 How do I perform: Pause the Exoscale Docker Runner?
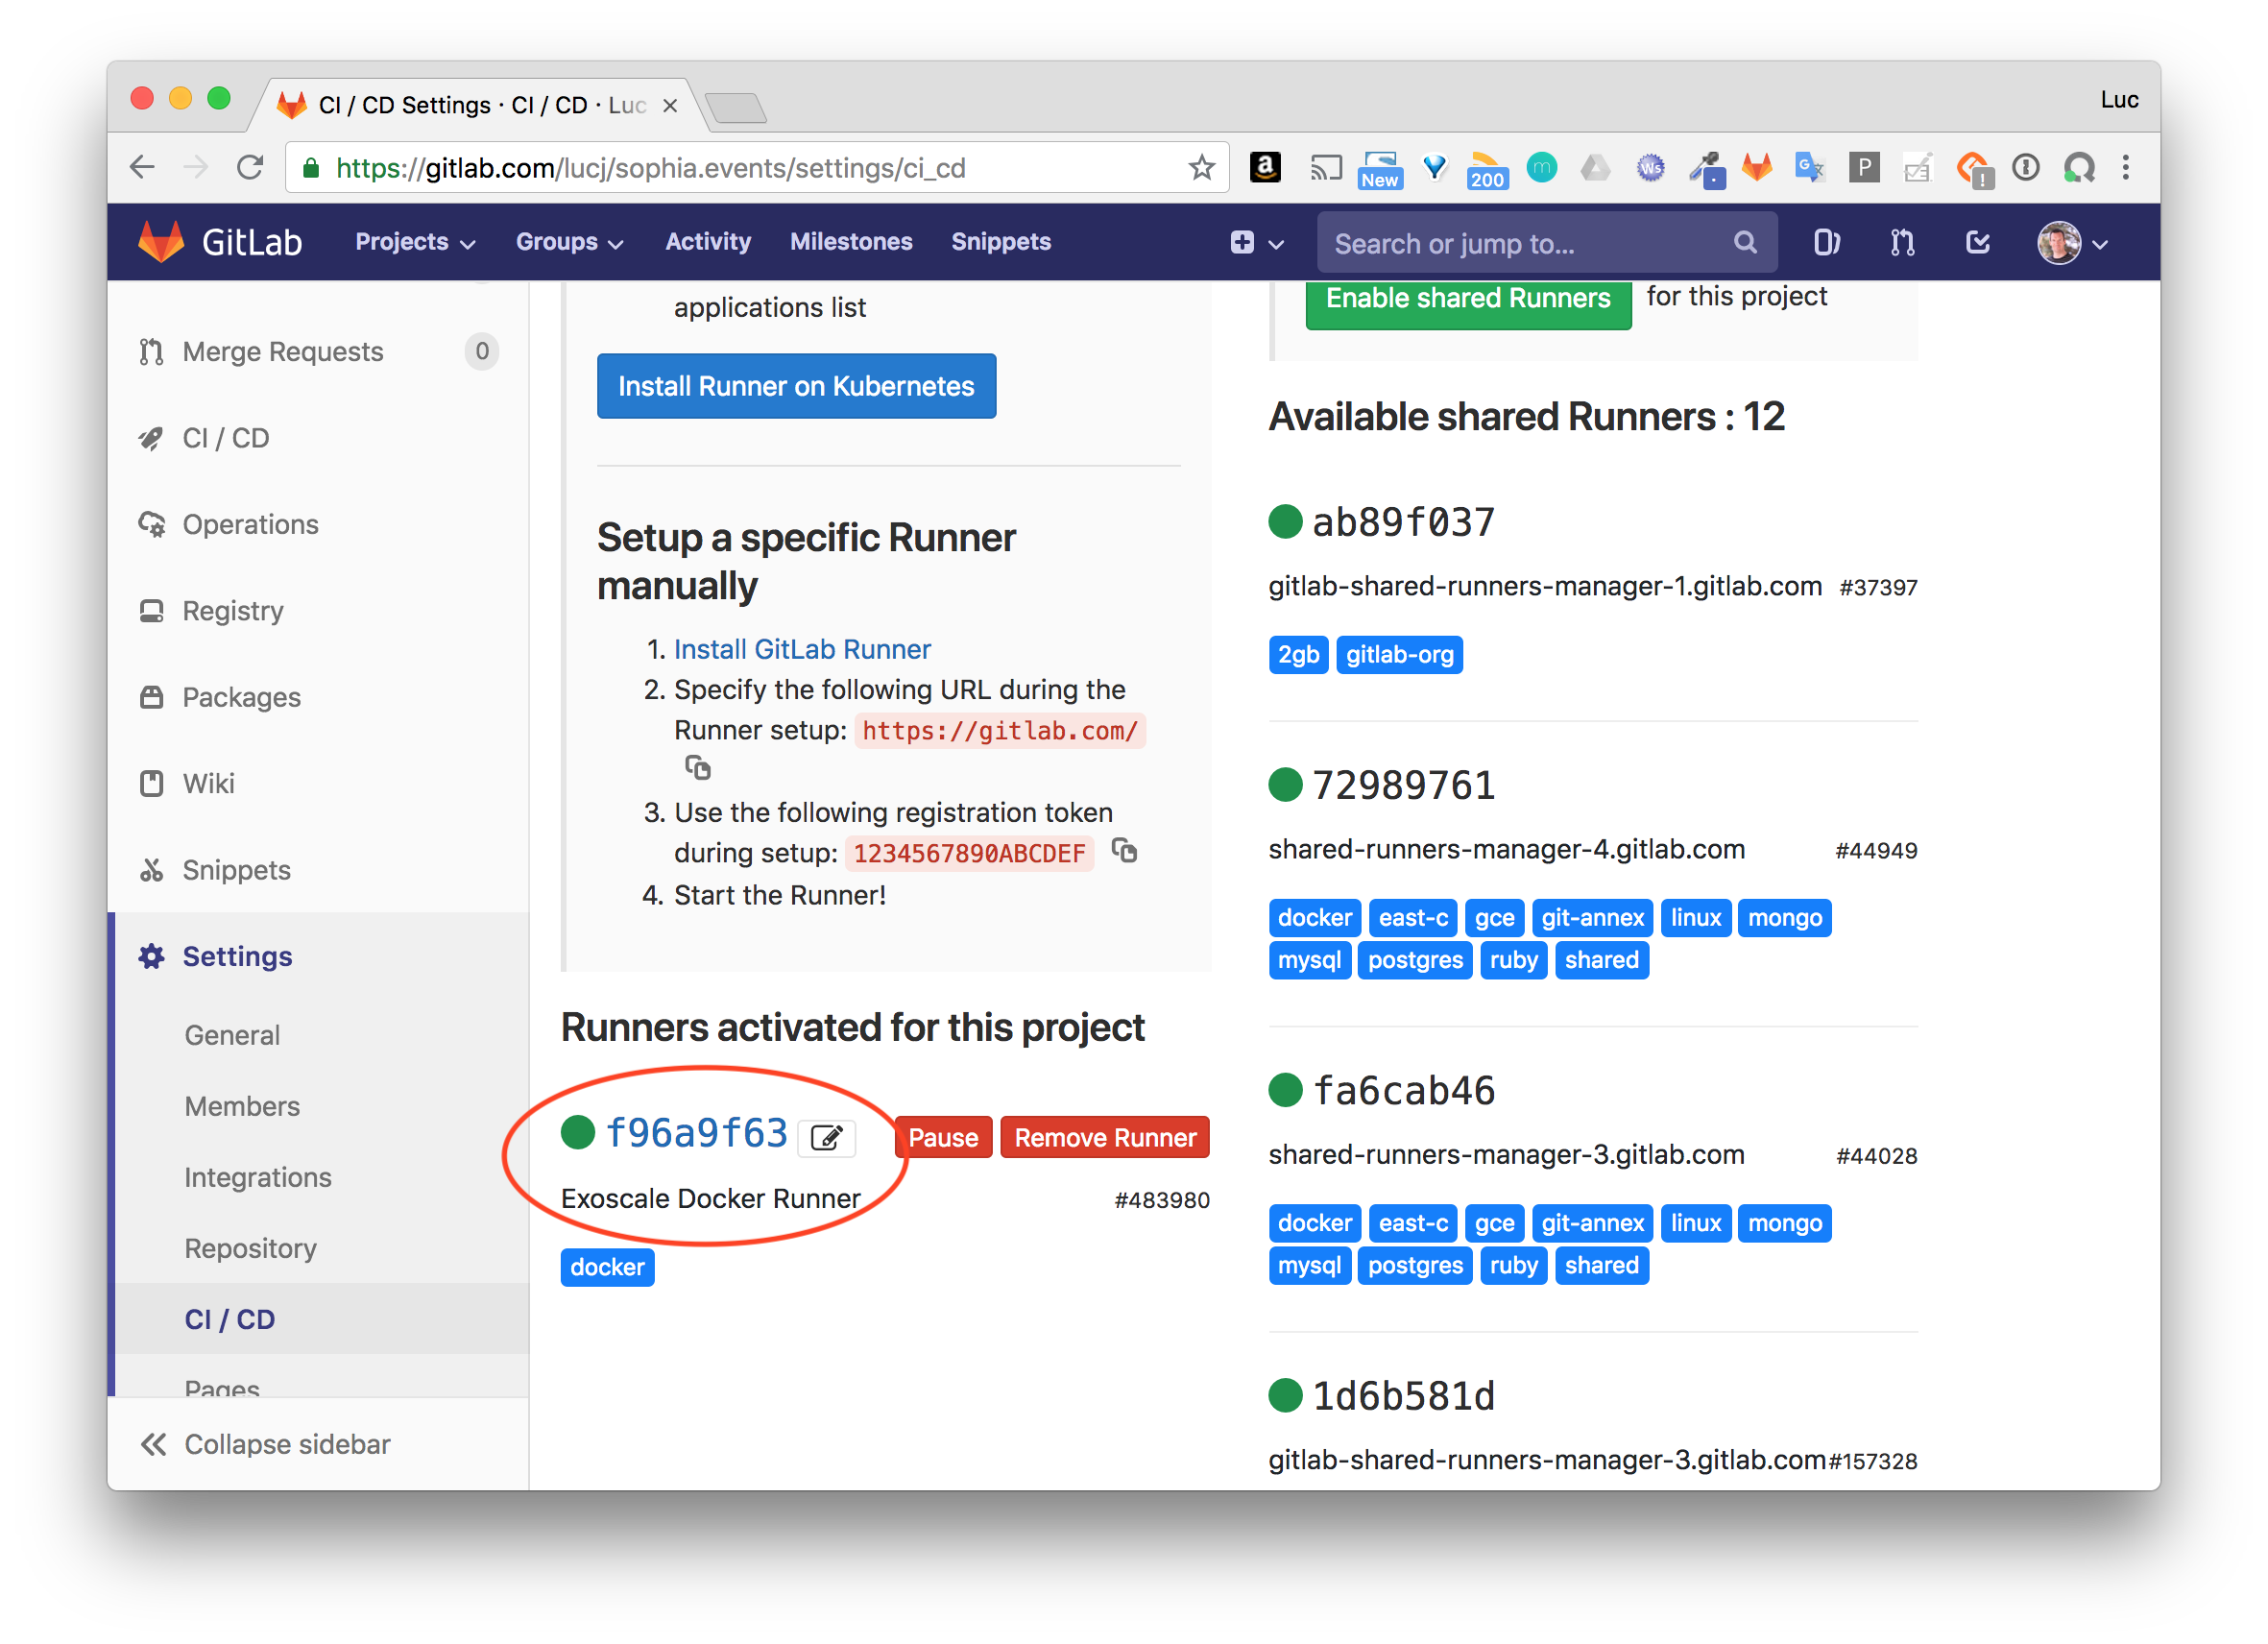tap(943, 1137)
